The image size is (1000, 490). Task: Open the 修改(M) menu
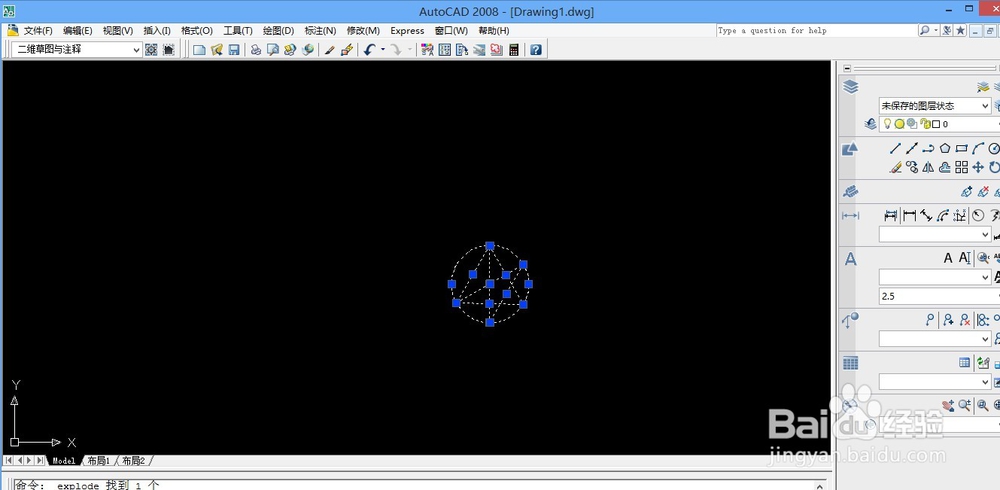(364, 31)
